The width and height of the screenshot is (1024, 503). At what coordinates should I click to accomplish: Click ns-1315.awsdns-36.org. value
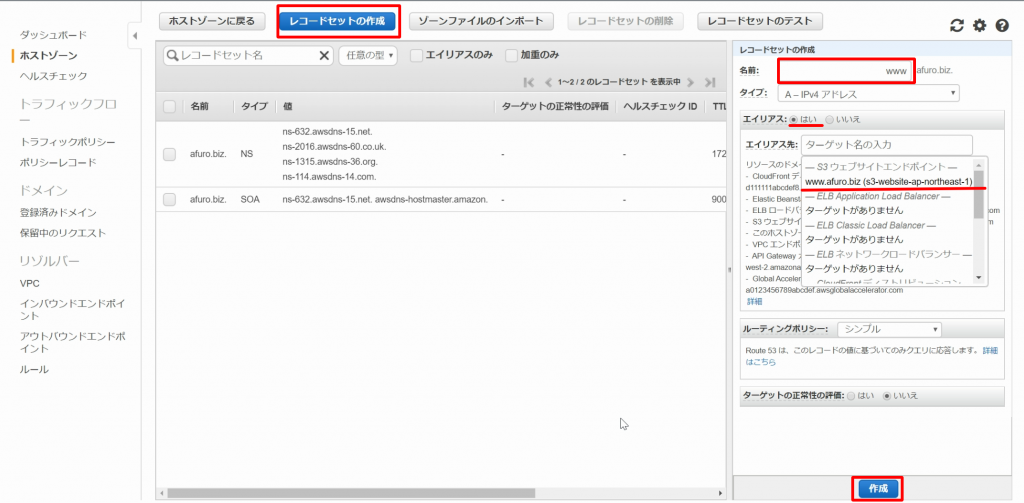click(x=330, y=161)
